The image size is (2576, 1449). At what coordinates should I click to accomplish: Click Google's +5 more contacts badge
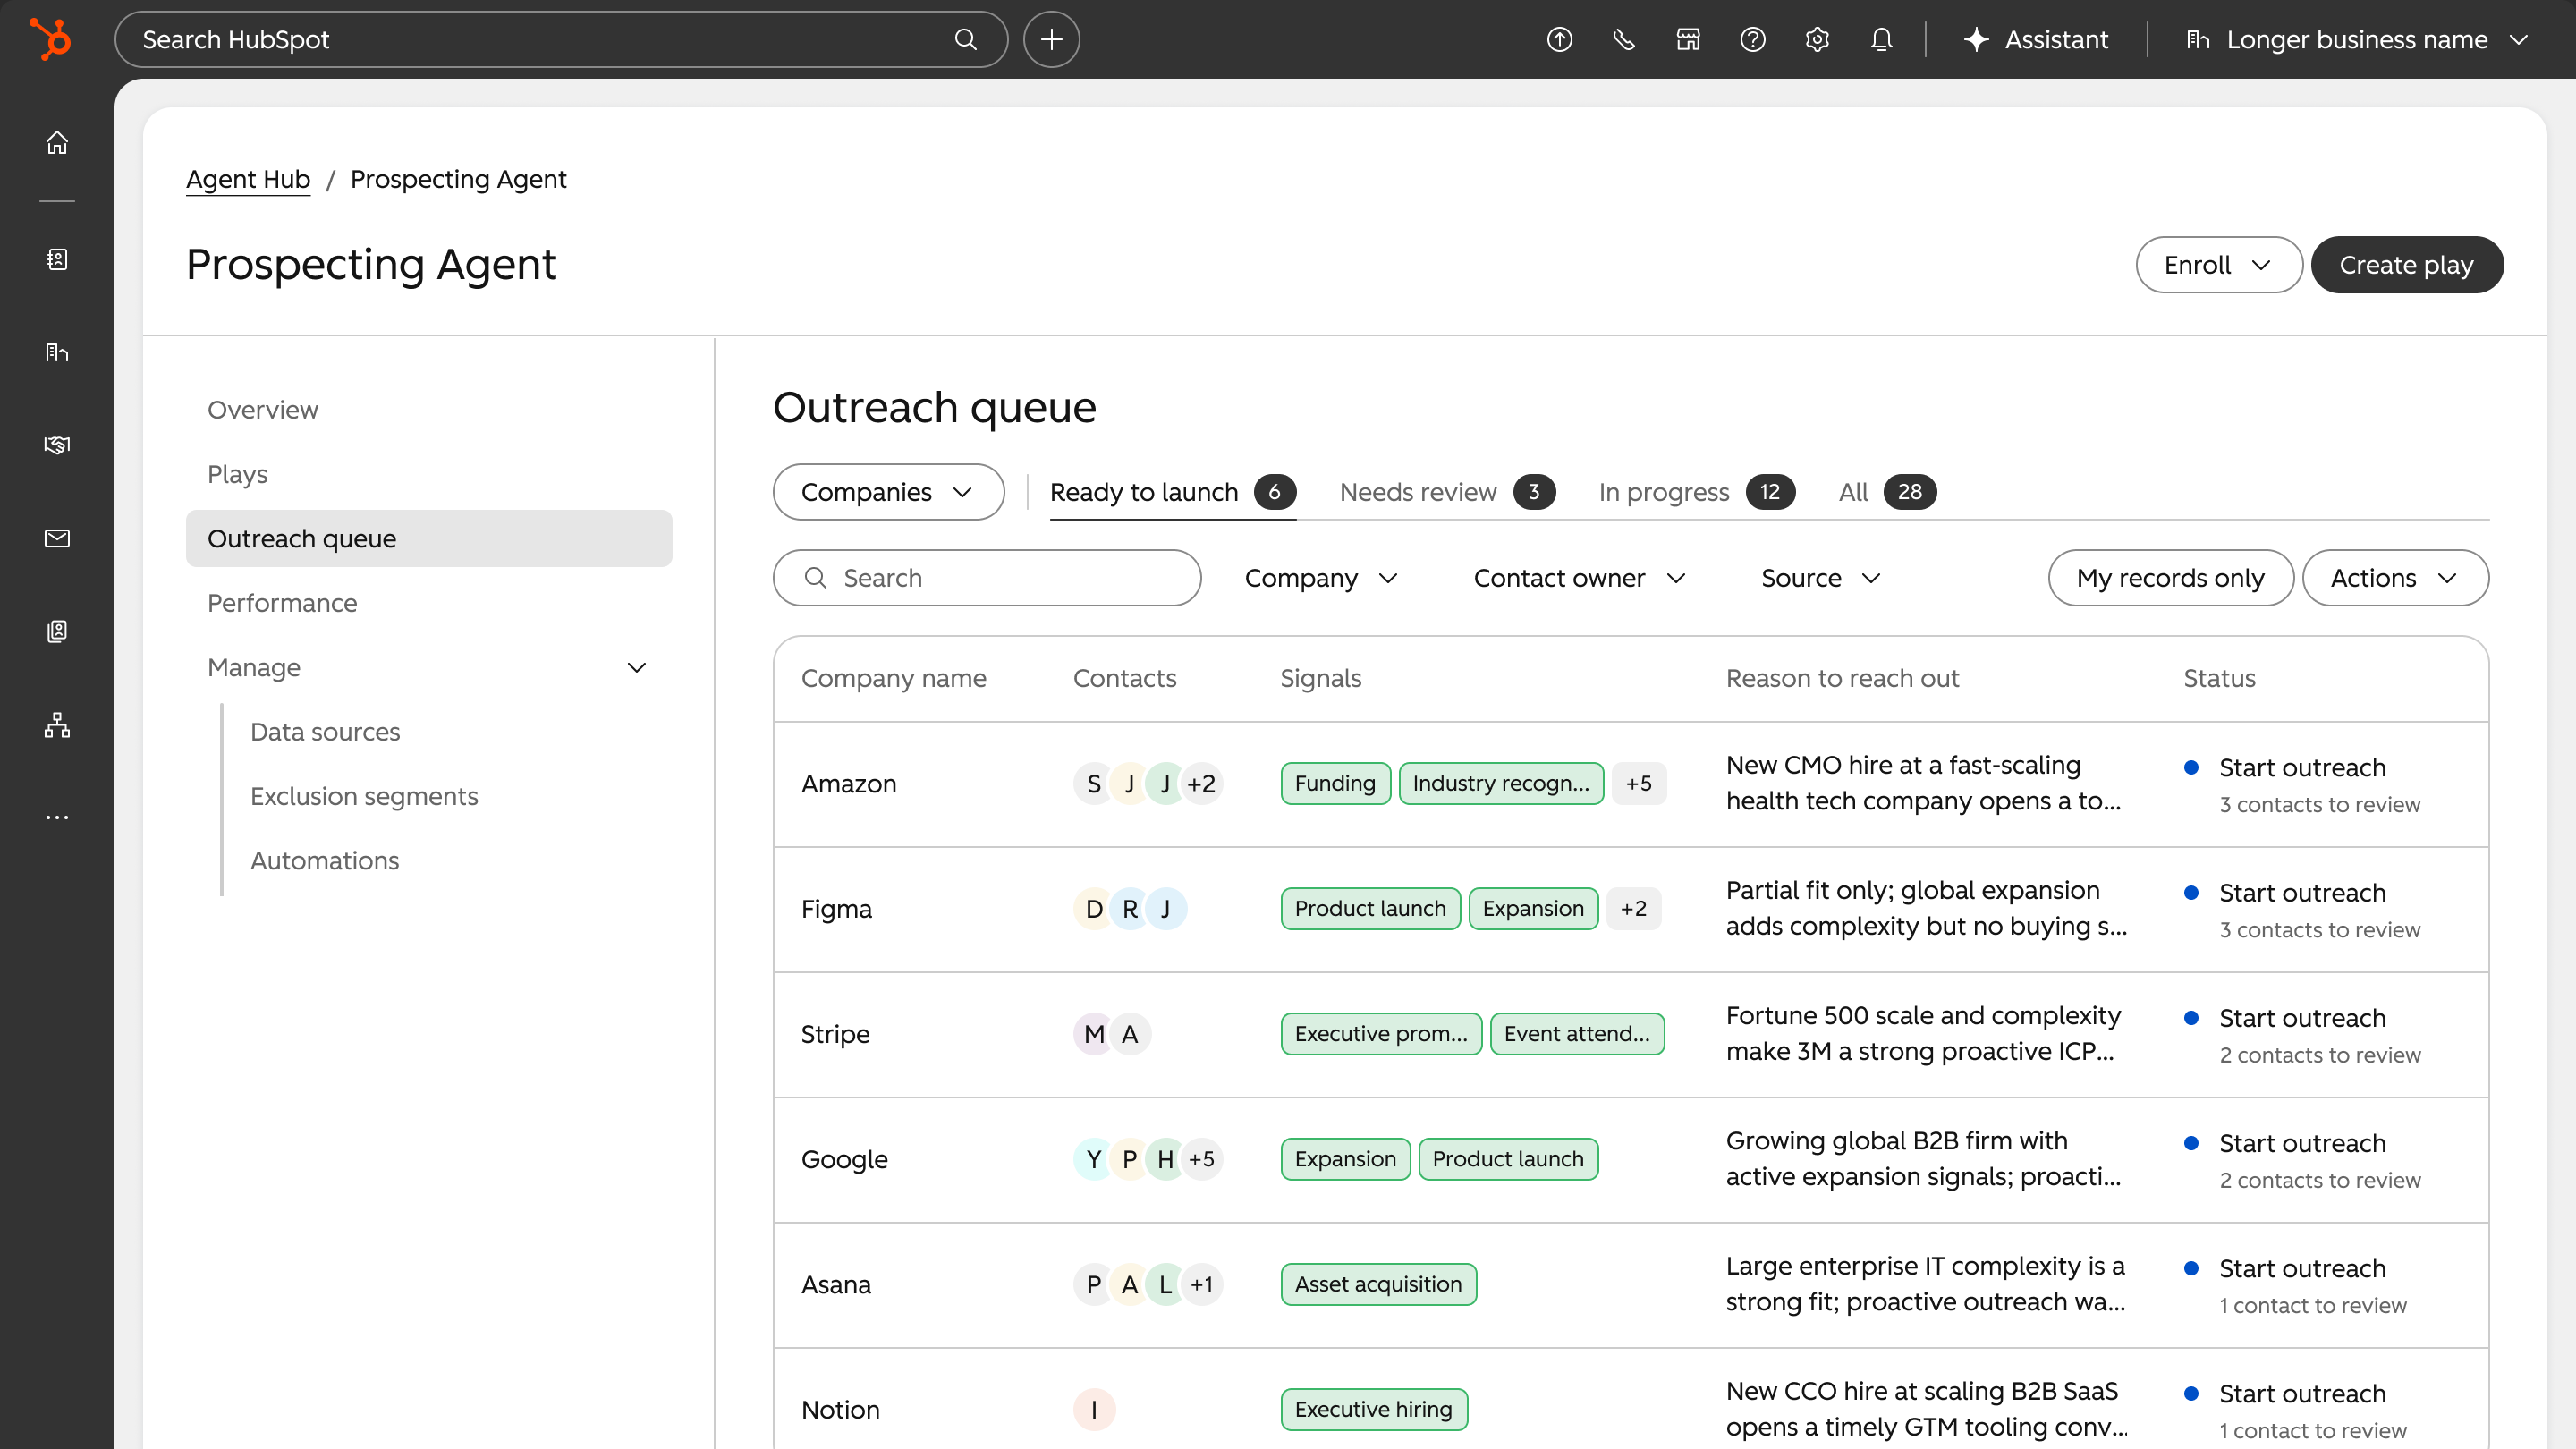[x=1201, y=1159]
